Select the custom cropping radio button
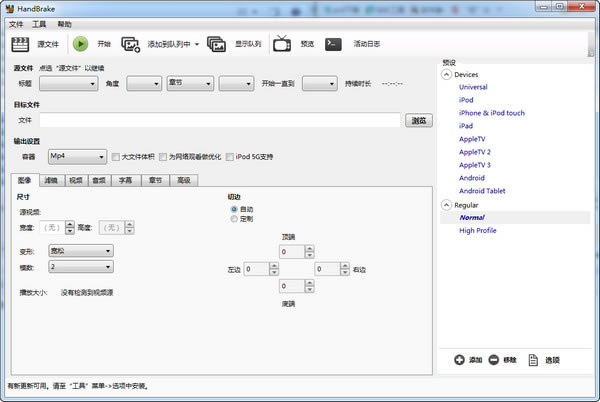Image resolution: width=600 pixels, height=402 pixels. click(235, 218)
